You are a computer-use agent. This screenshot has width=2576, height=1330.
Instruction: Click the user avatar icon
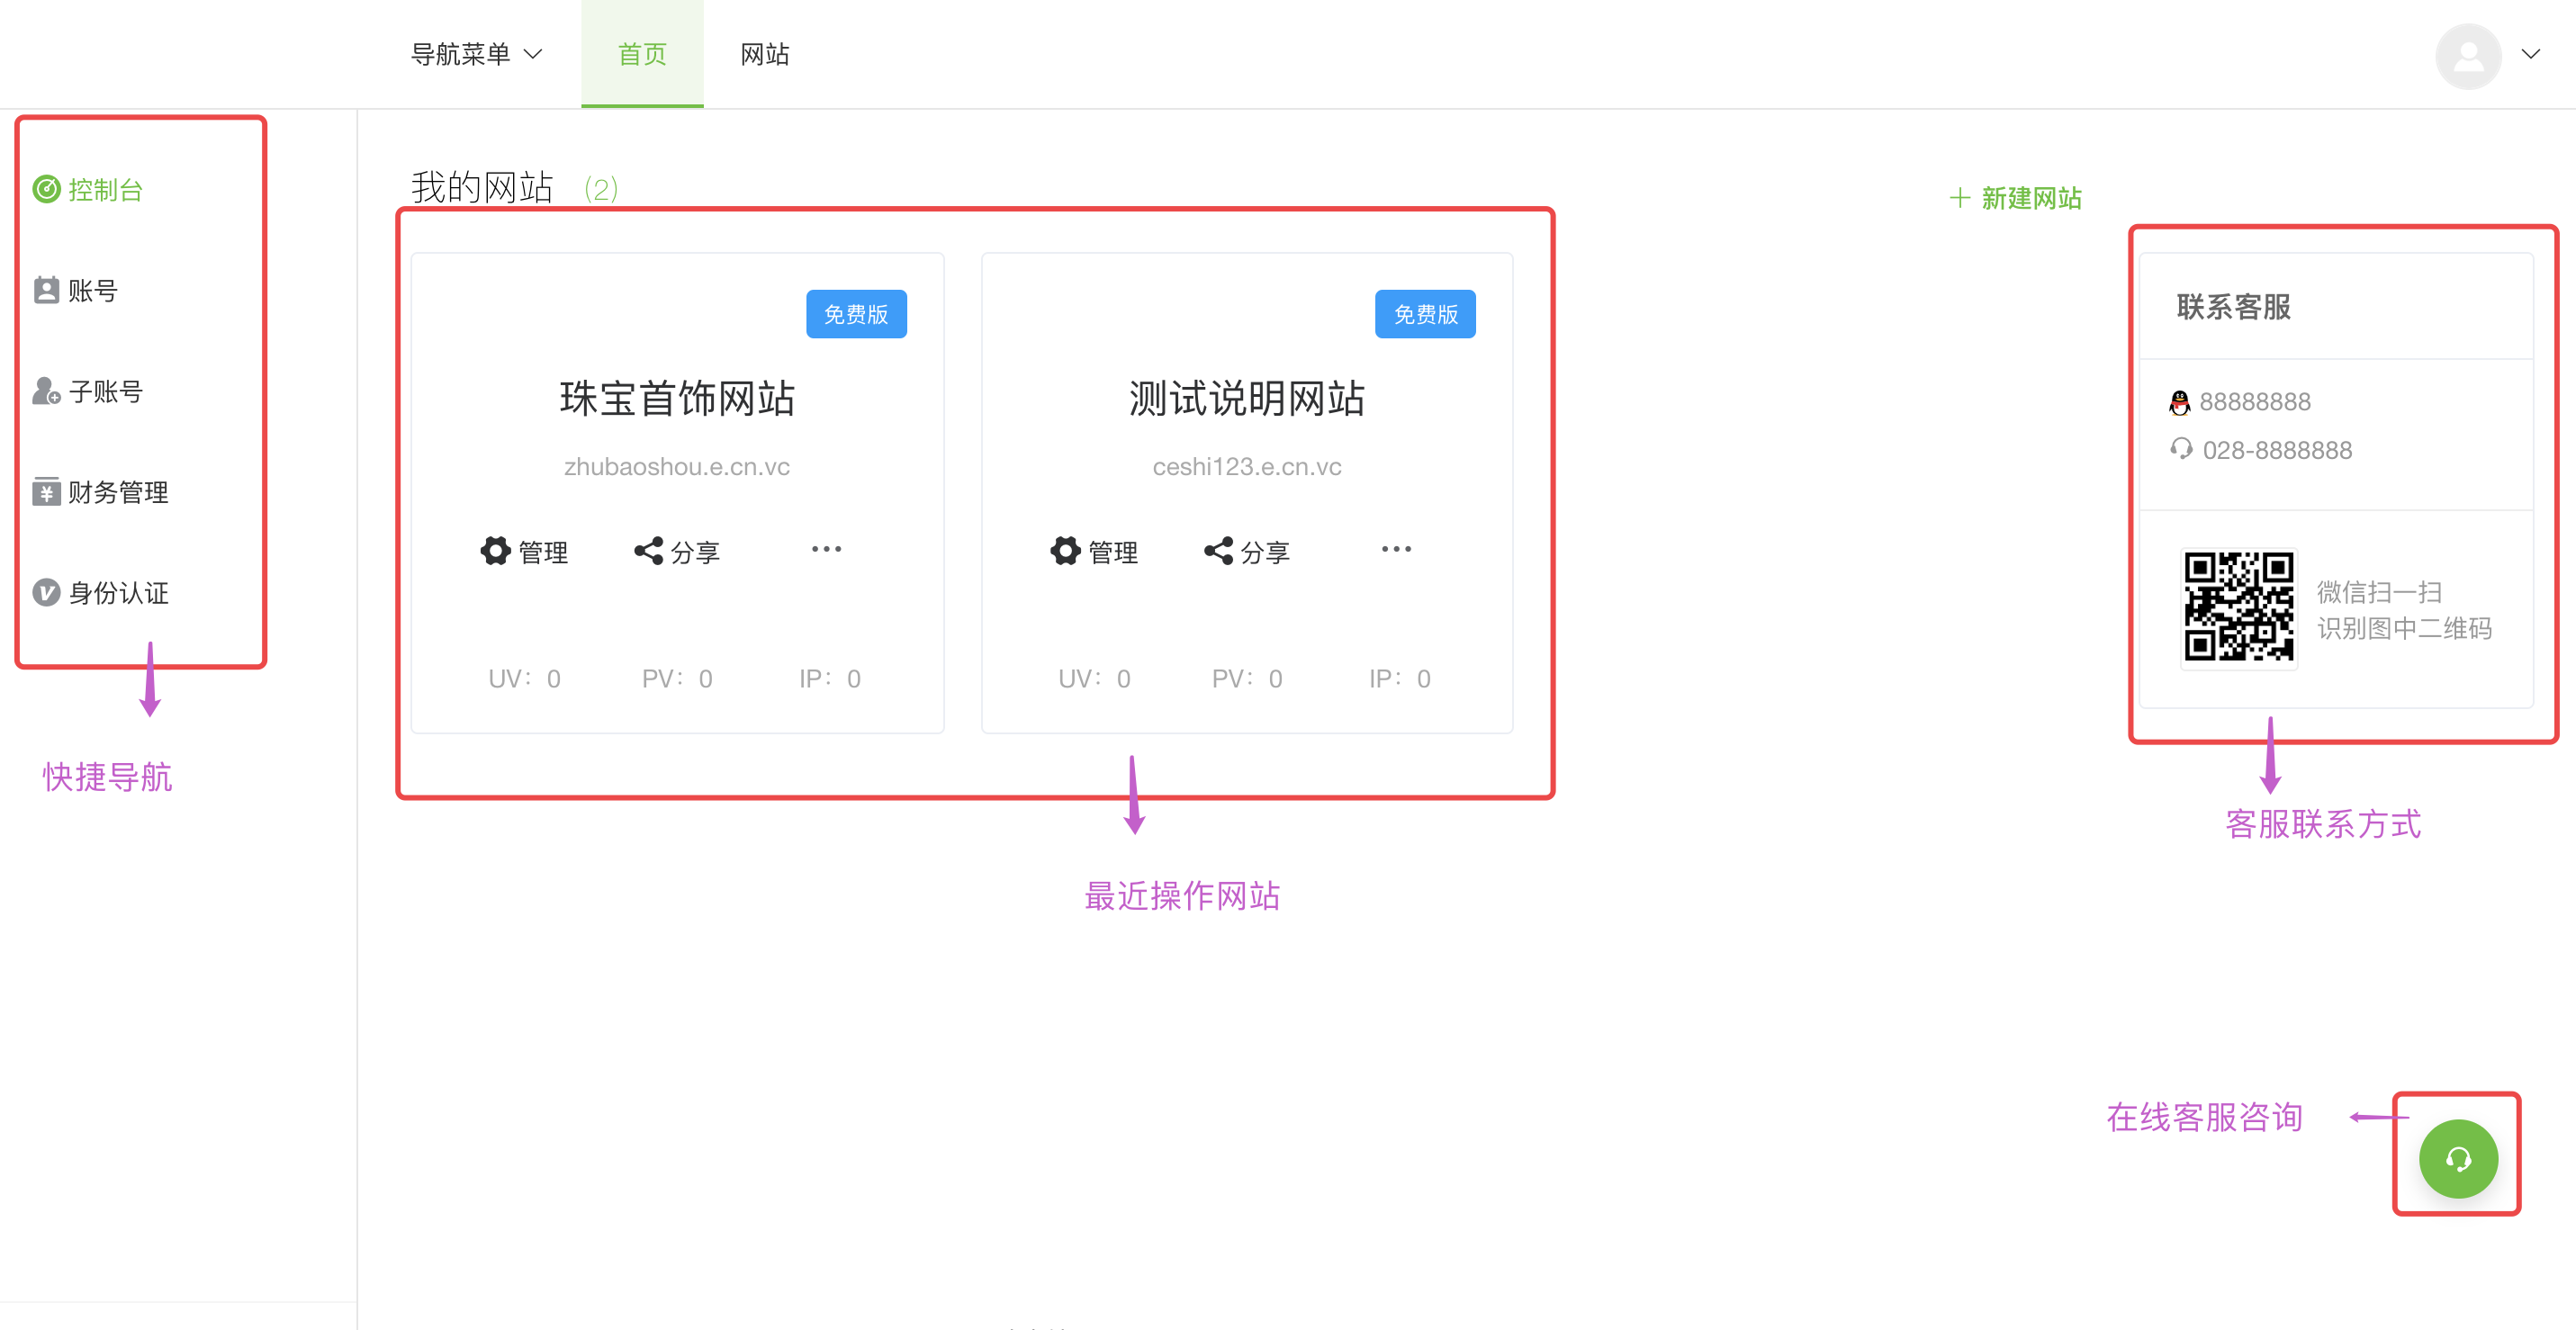pos(2467,55)
